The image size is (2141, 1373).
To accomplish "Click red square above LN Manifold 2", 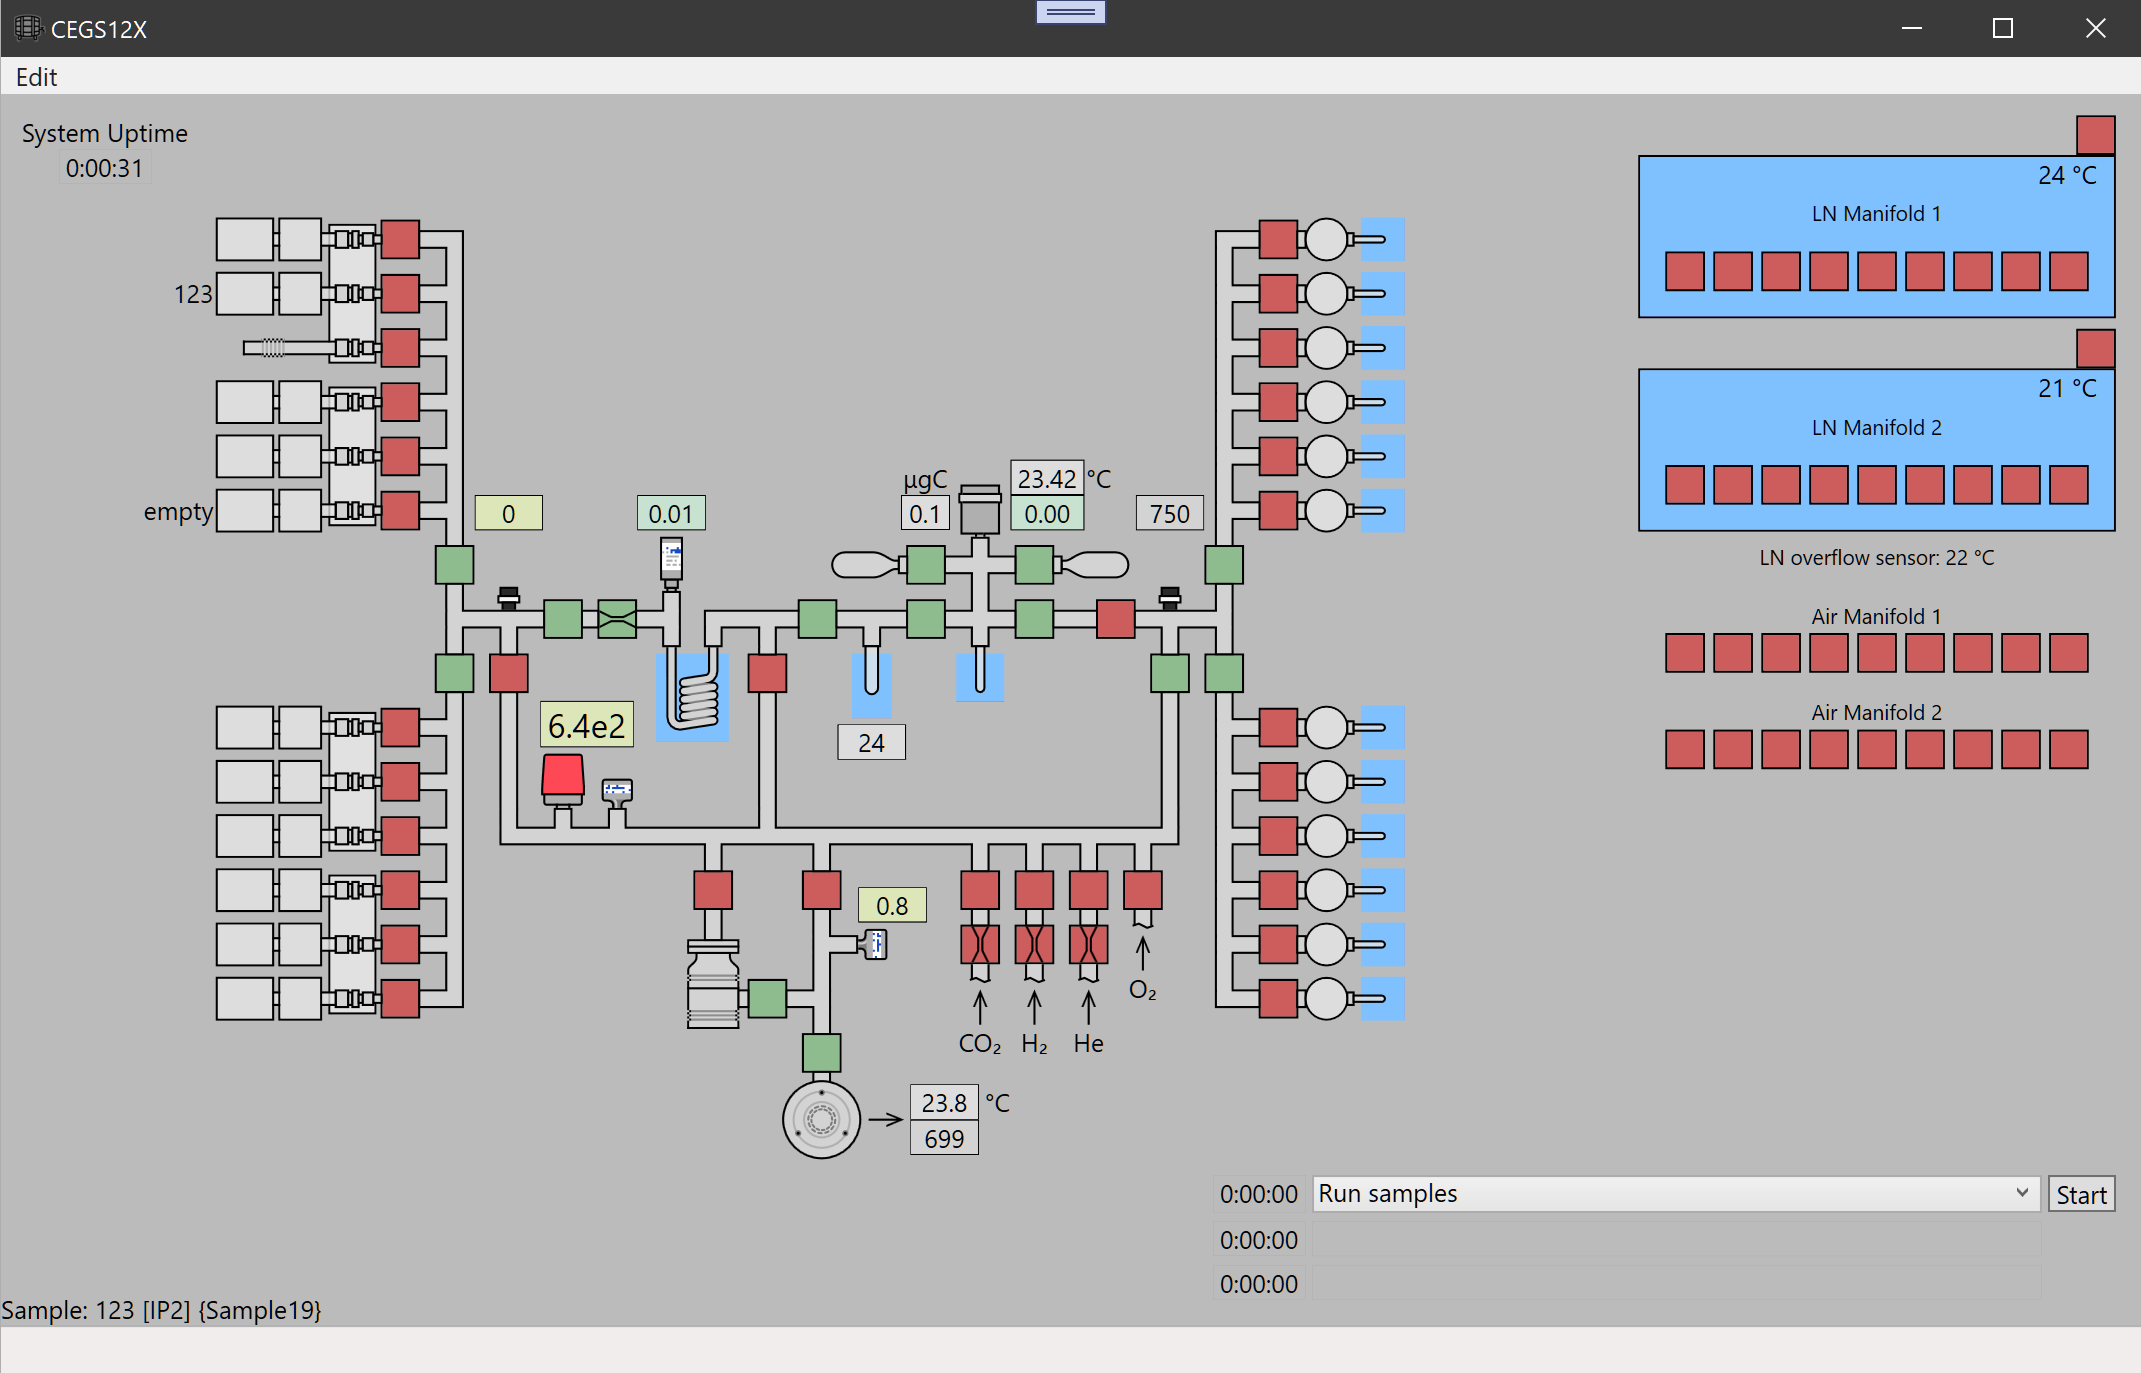I will (x=2095, y=348).
